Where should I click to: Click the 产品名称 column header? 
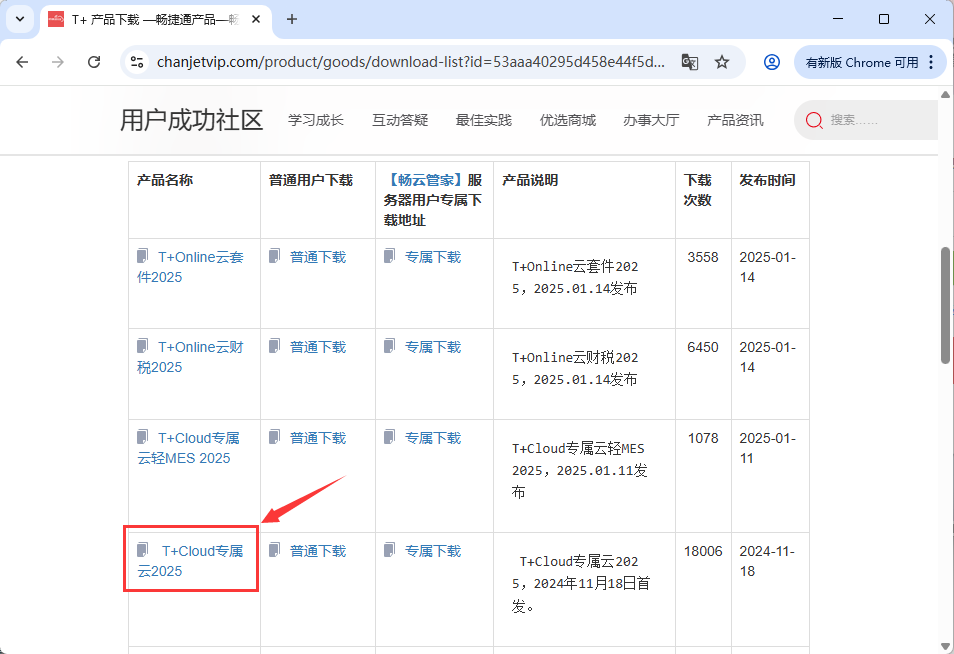click(165, 180)
